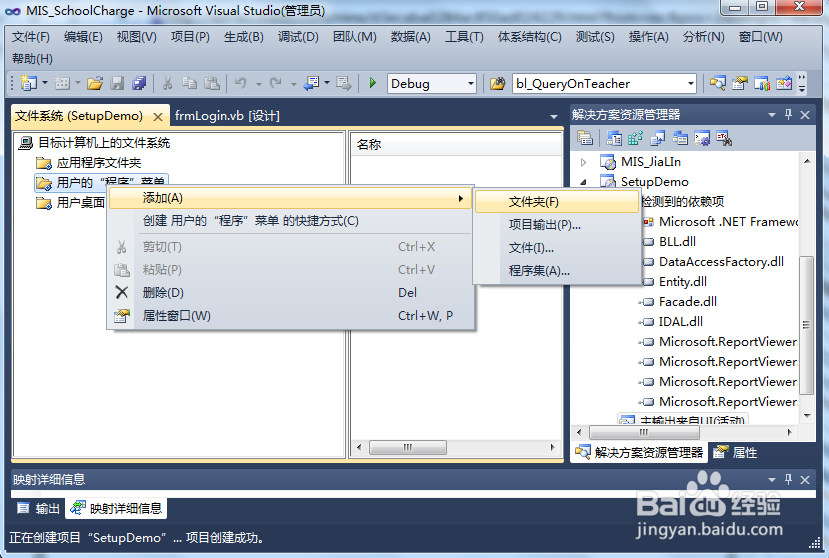Click the Undo arrow icon
The height and width of the screenshot is (558, 829).
point(241,83)
